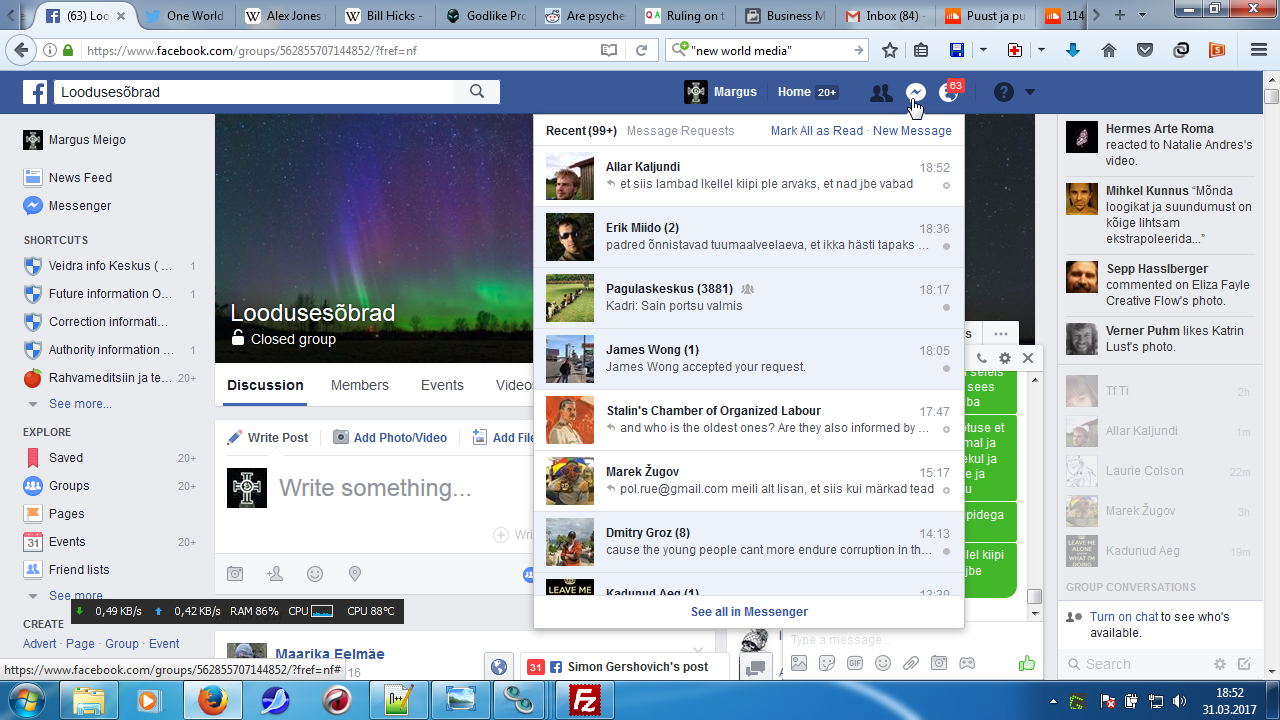Open the notifications globe with 63 badge
The height and width of the screenshot is (720, 1280).
click(948, 92)
